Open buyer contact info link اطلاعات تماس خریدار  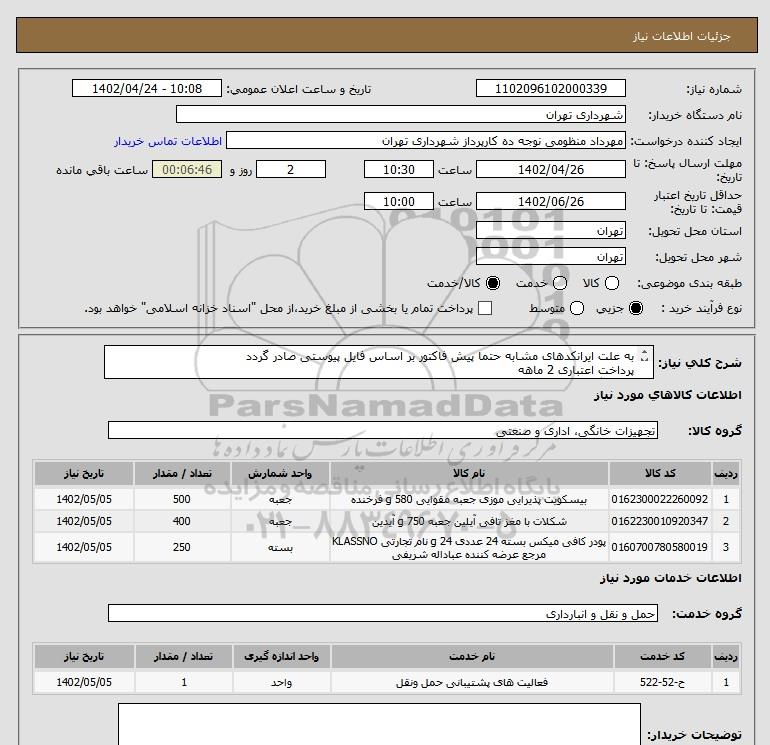(168, 141)
